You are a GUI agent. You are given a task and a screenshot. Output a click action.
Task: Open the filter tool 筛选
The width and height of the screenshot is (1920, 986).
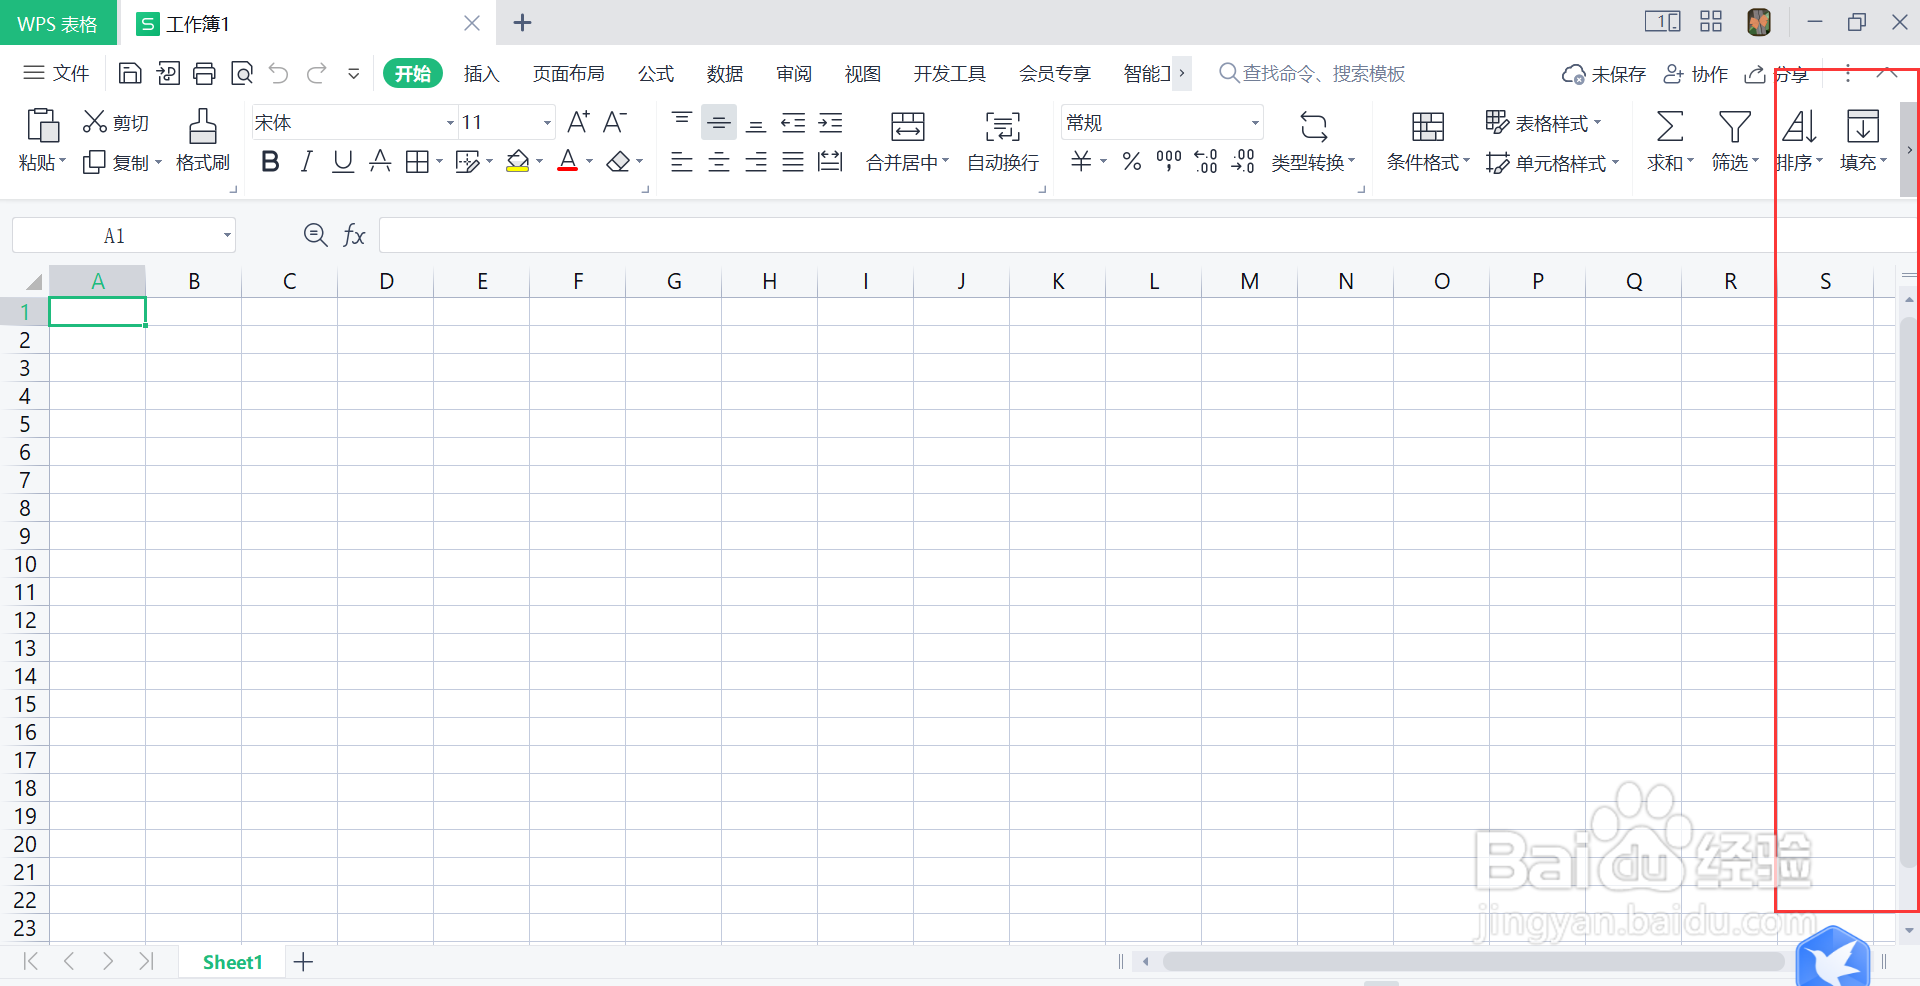pyautogui.click(x=1733, y=140)
